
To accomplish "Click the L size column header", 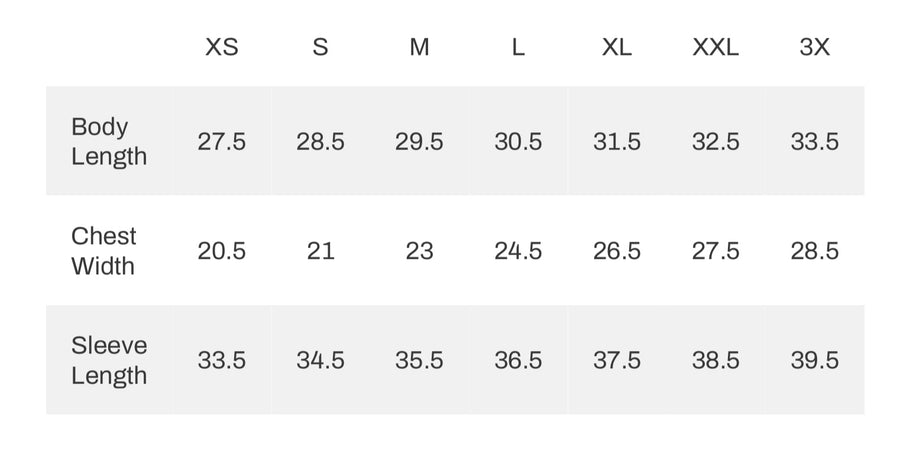I will [518, 47].
